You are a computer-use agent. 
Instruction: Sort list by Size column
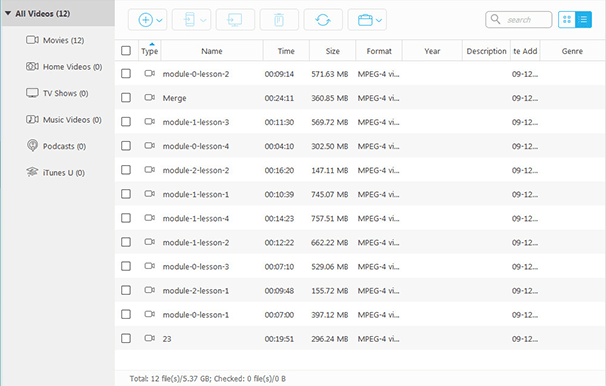(x=332, y=51)
